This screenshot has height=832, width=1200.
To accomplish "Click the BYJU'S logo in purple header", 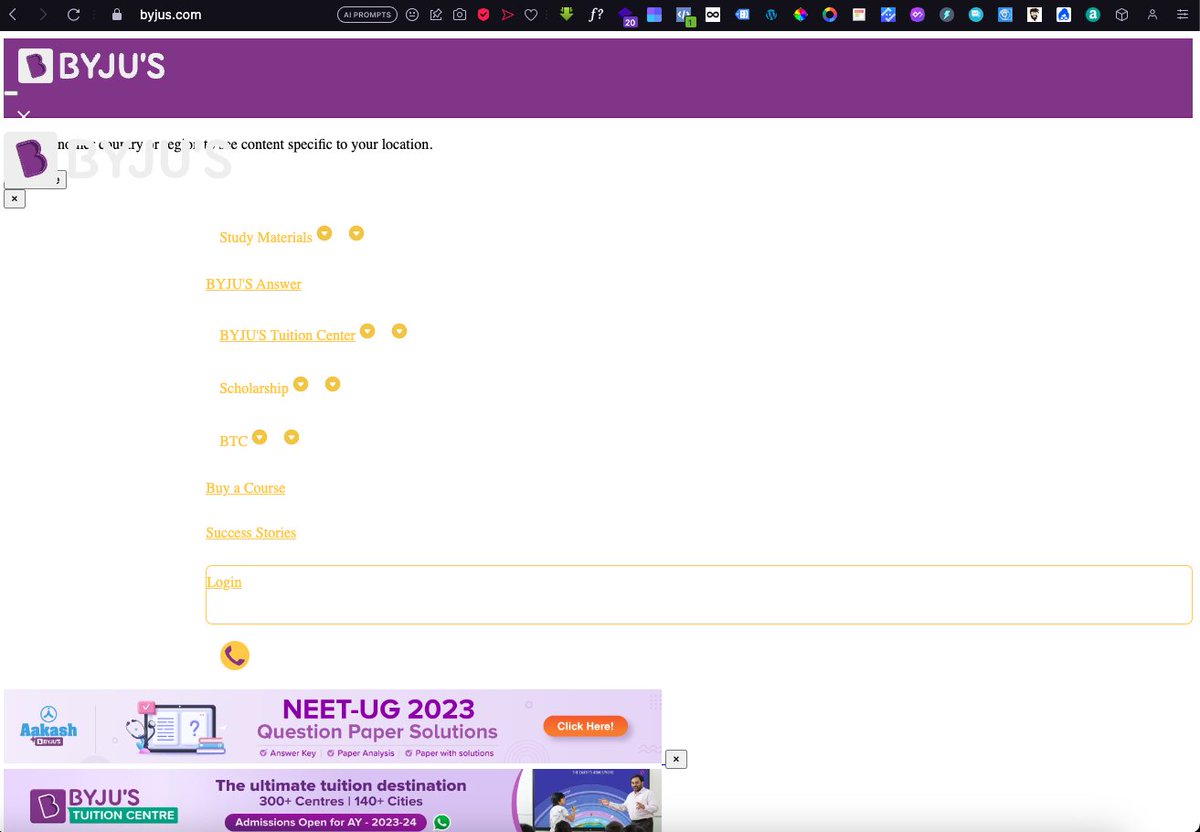I will pos(91,66).
